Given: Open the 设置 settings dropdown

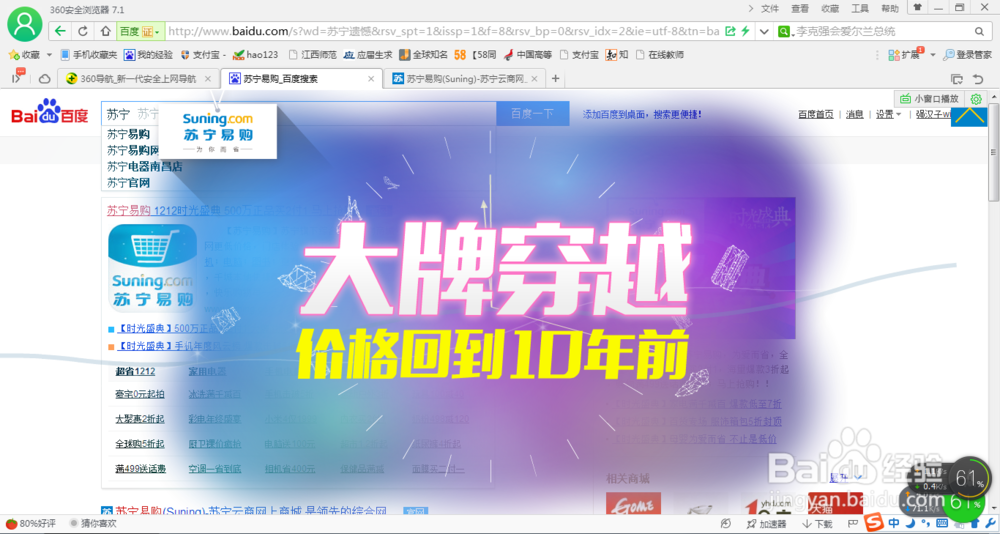Looking at the screenshot, I should point(888,115).
